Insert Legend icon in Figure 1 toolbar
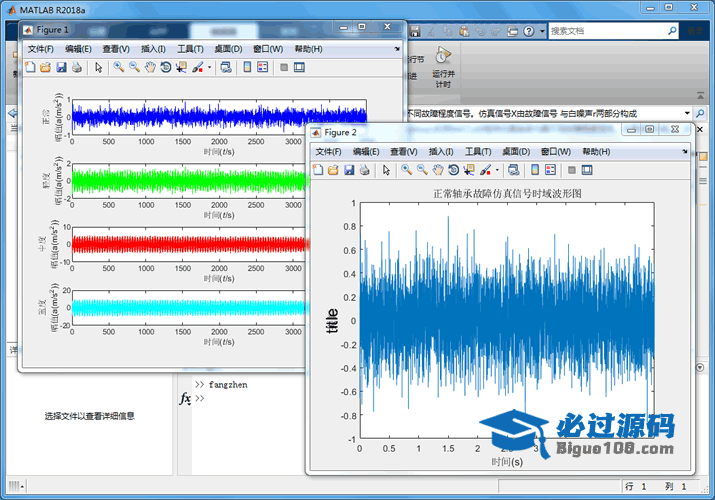This screenshot has height=500, width=715. [x=263, y=67]
